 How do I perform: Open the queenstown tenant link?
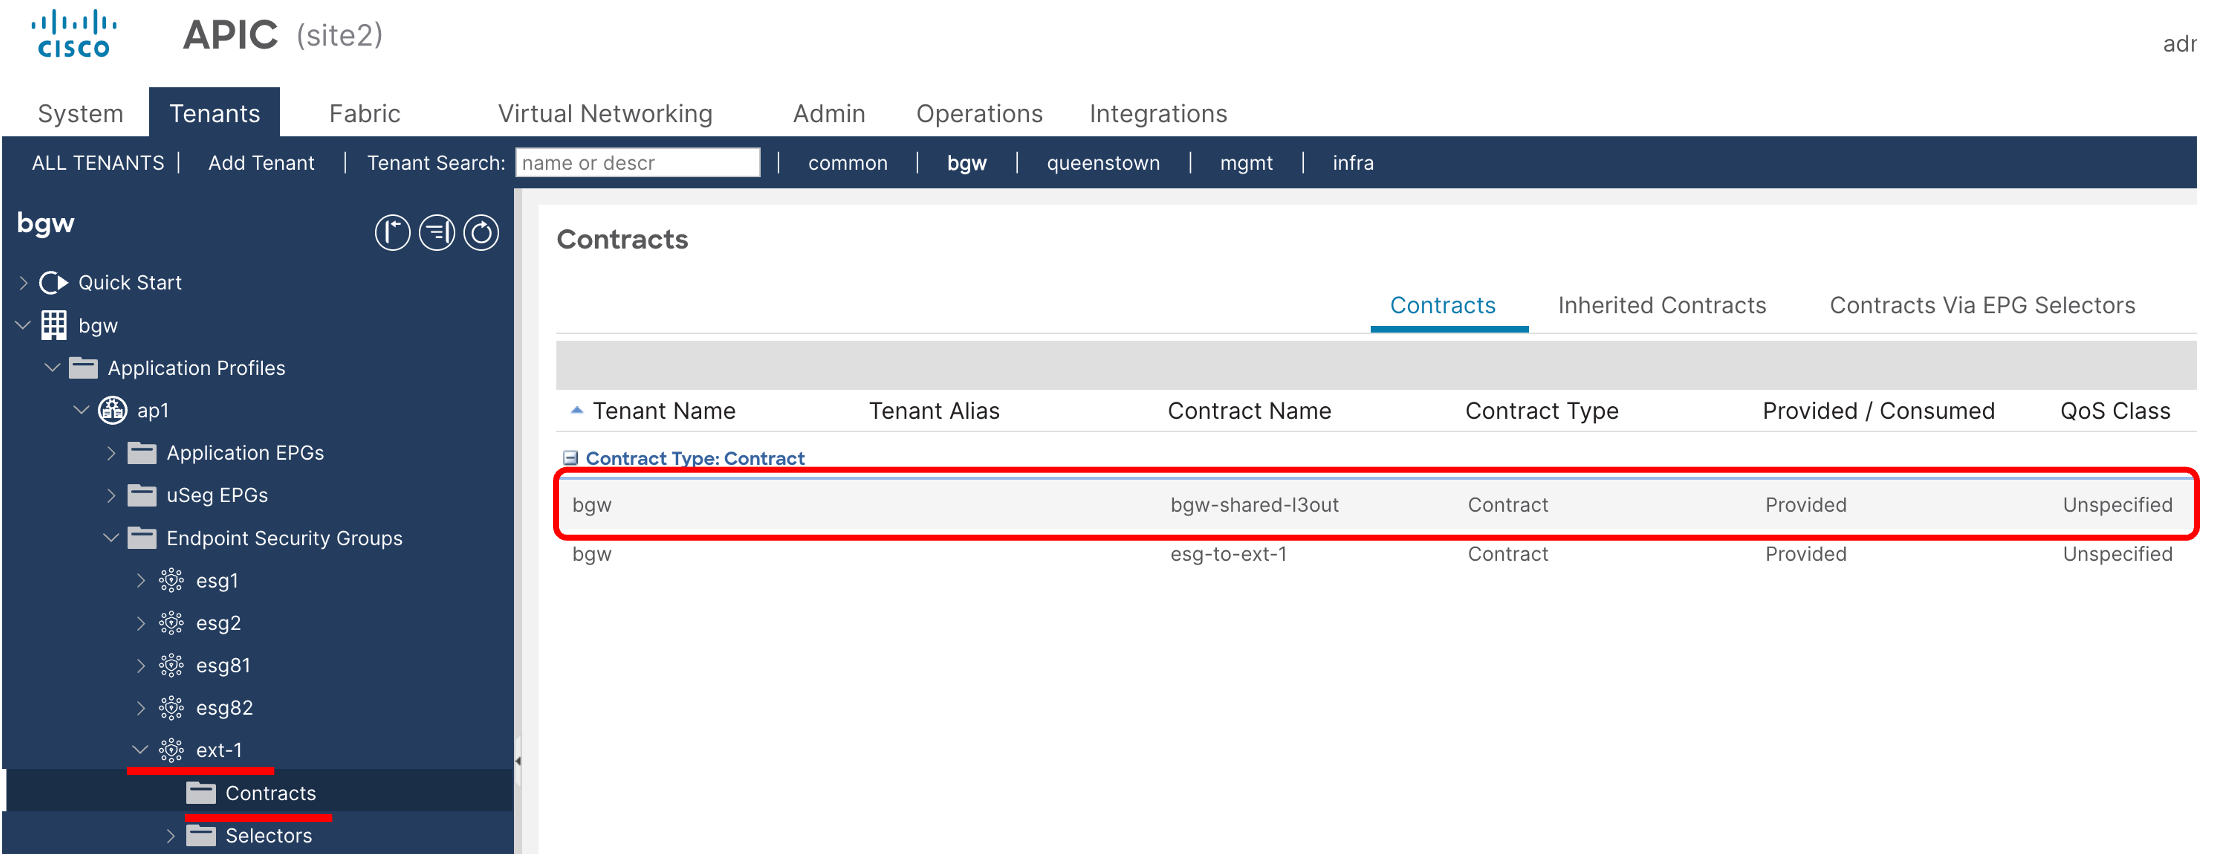coord(1103,163)
